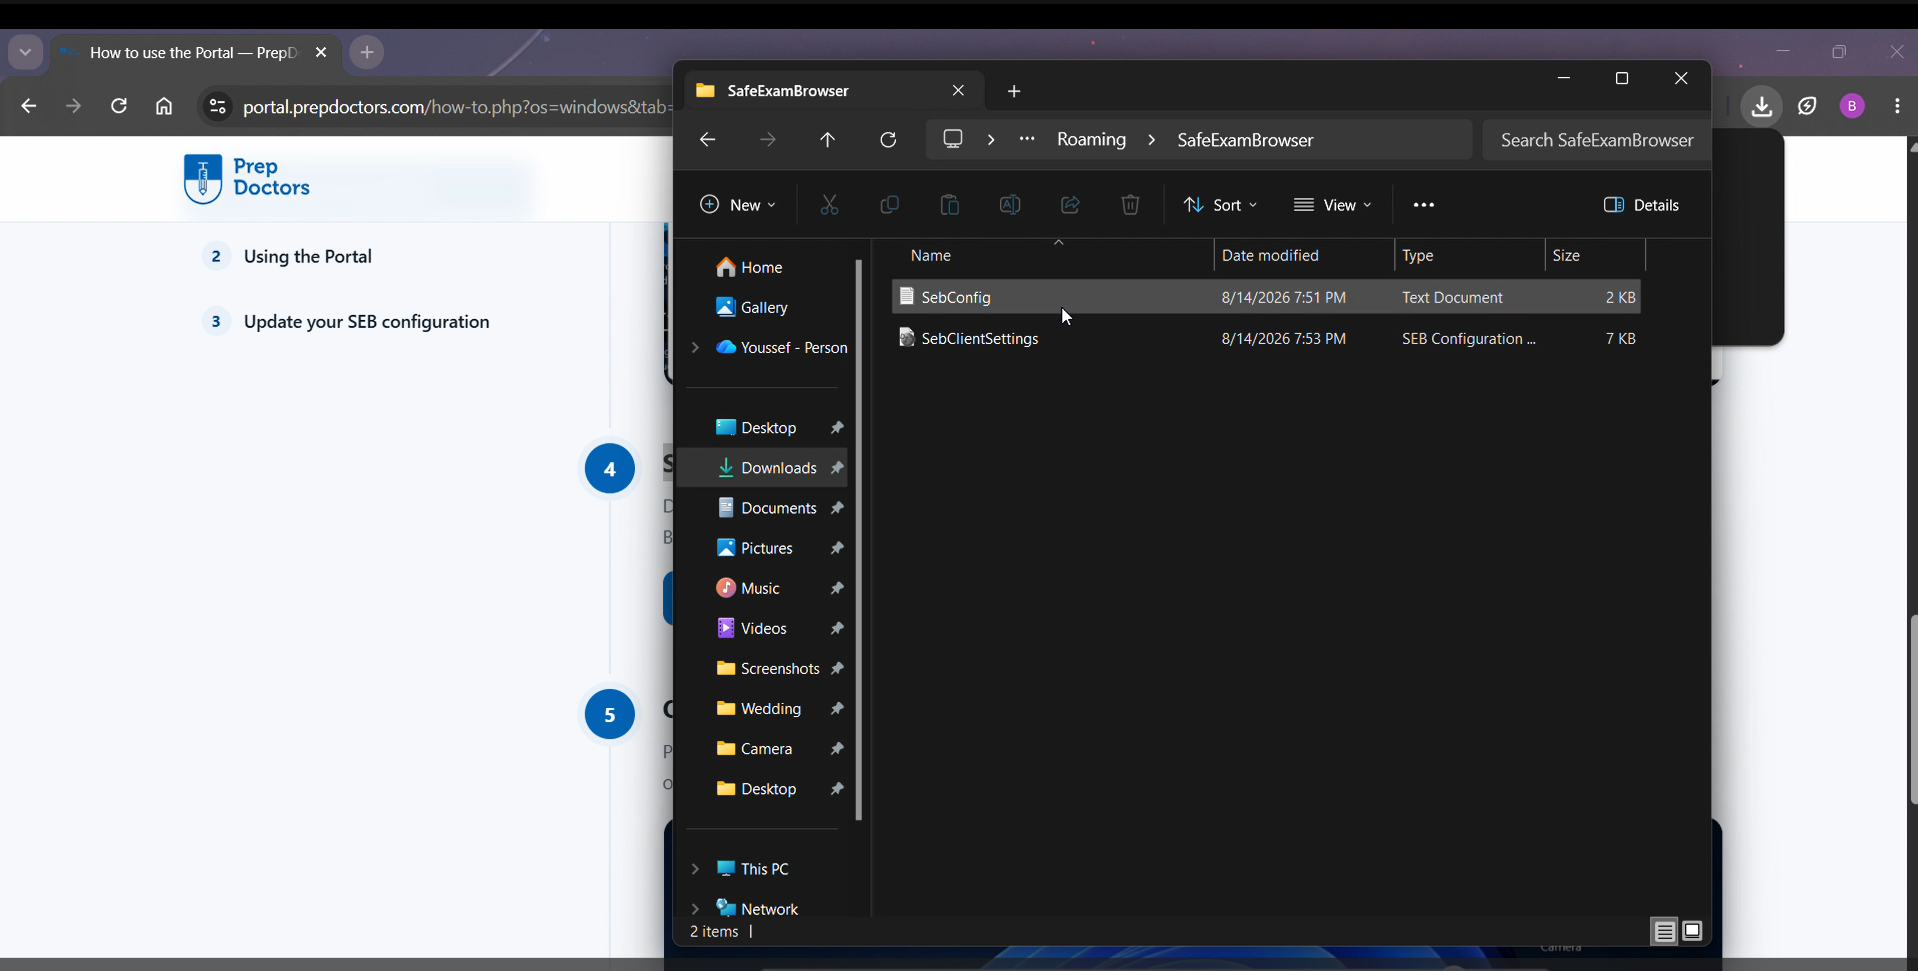Viewport: 1918px width, 971px height.
Task: Click the Copy icon in Explorer toolbar
Action: click(x=889, y=205)
